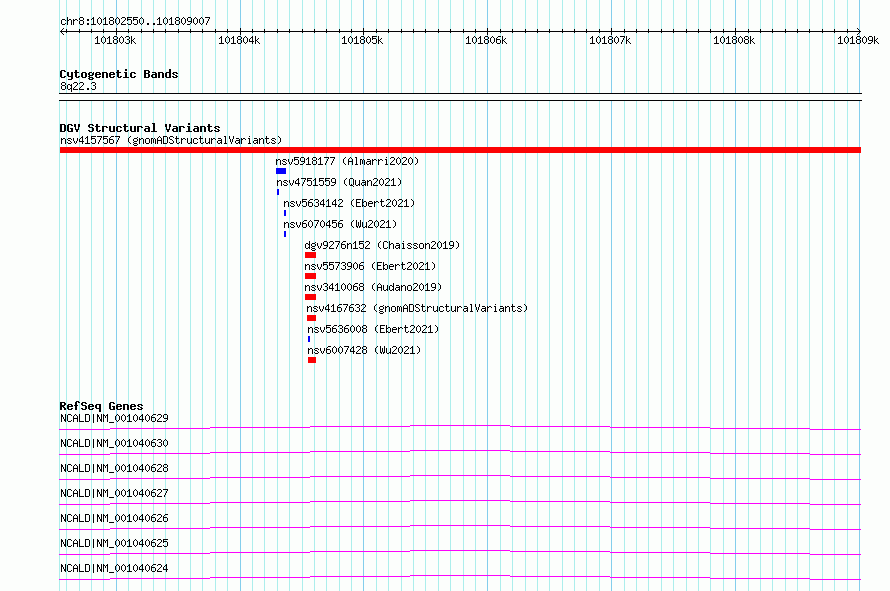Click the chr8:101802550..101809007 coordinate text
Image resolution: width=890 pixels, height=591 pixels.
click(x=135, y=21)
